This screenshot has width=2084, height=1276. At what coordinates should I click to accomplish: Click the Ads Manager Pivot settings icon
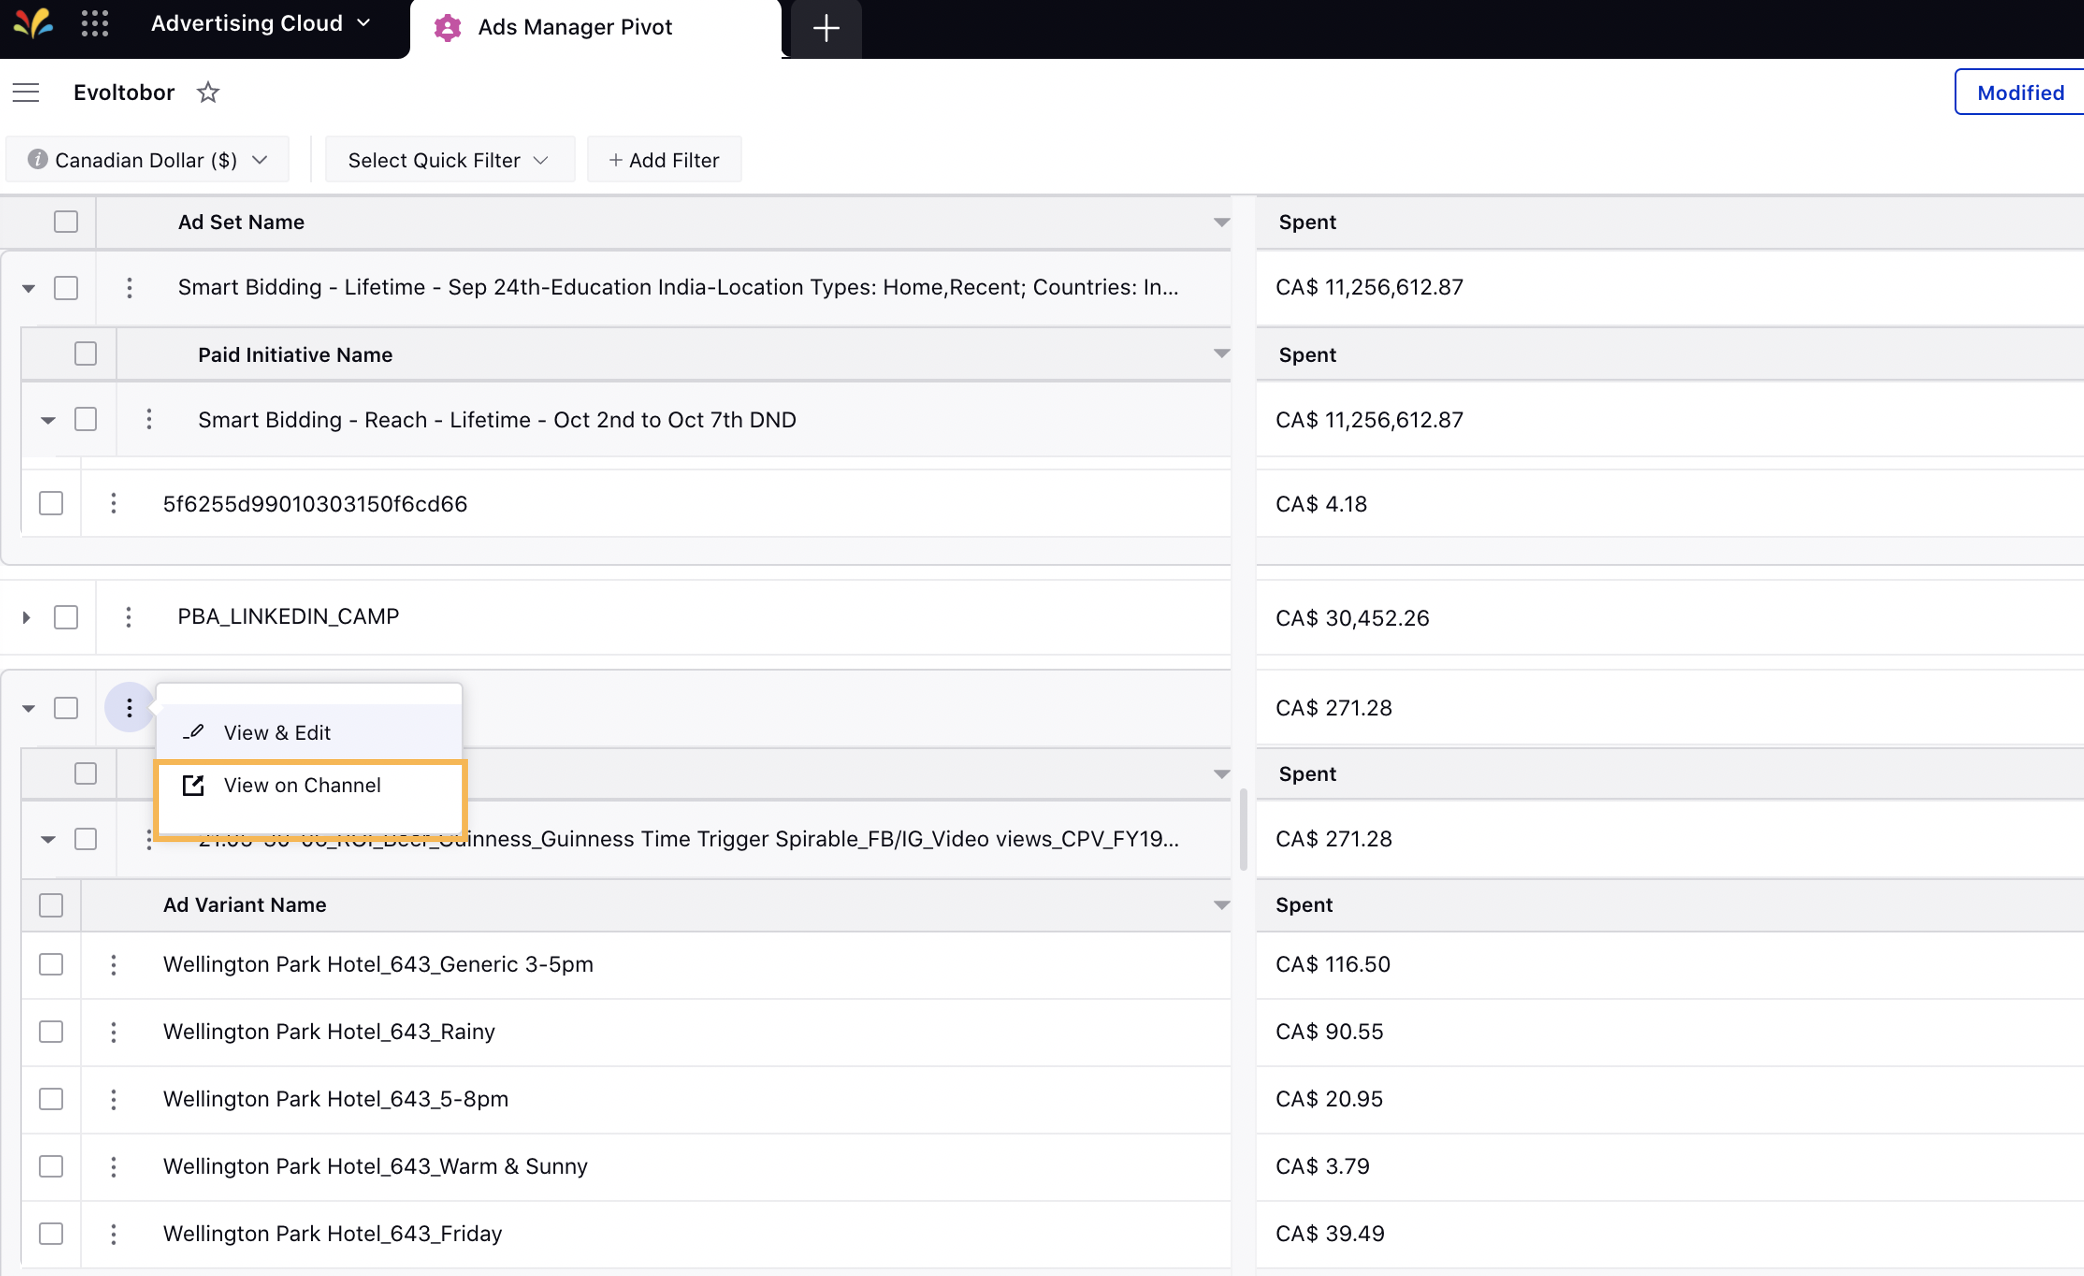445,25
